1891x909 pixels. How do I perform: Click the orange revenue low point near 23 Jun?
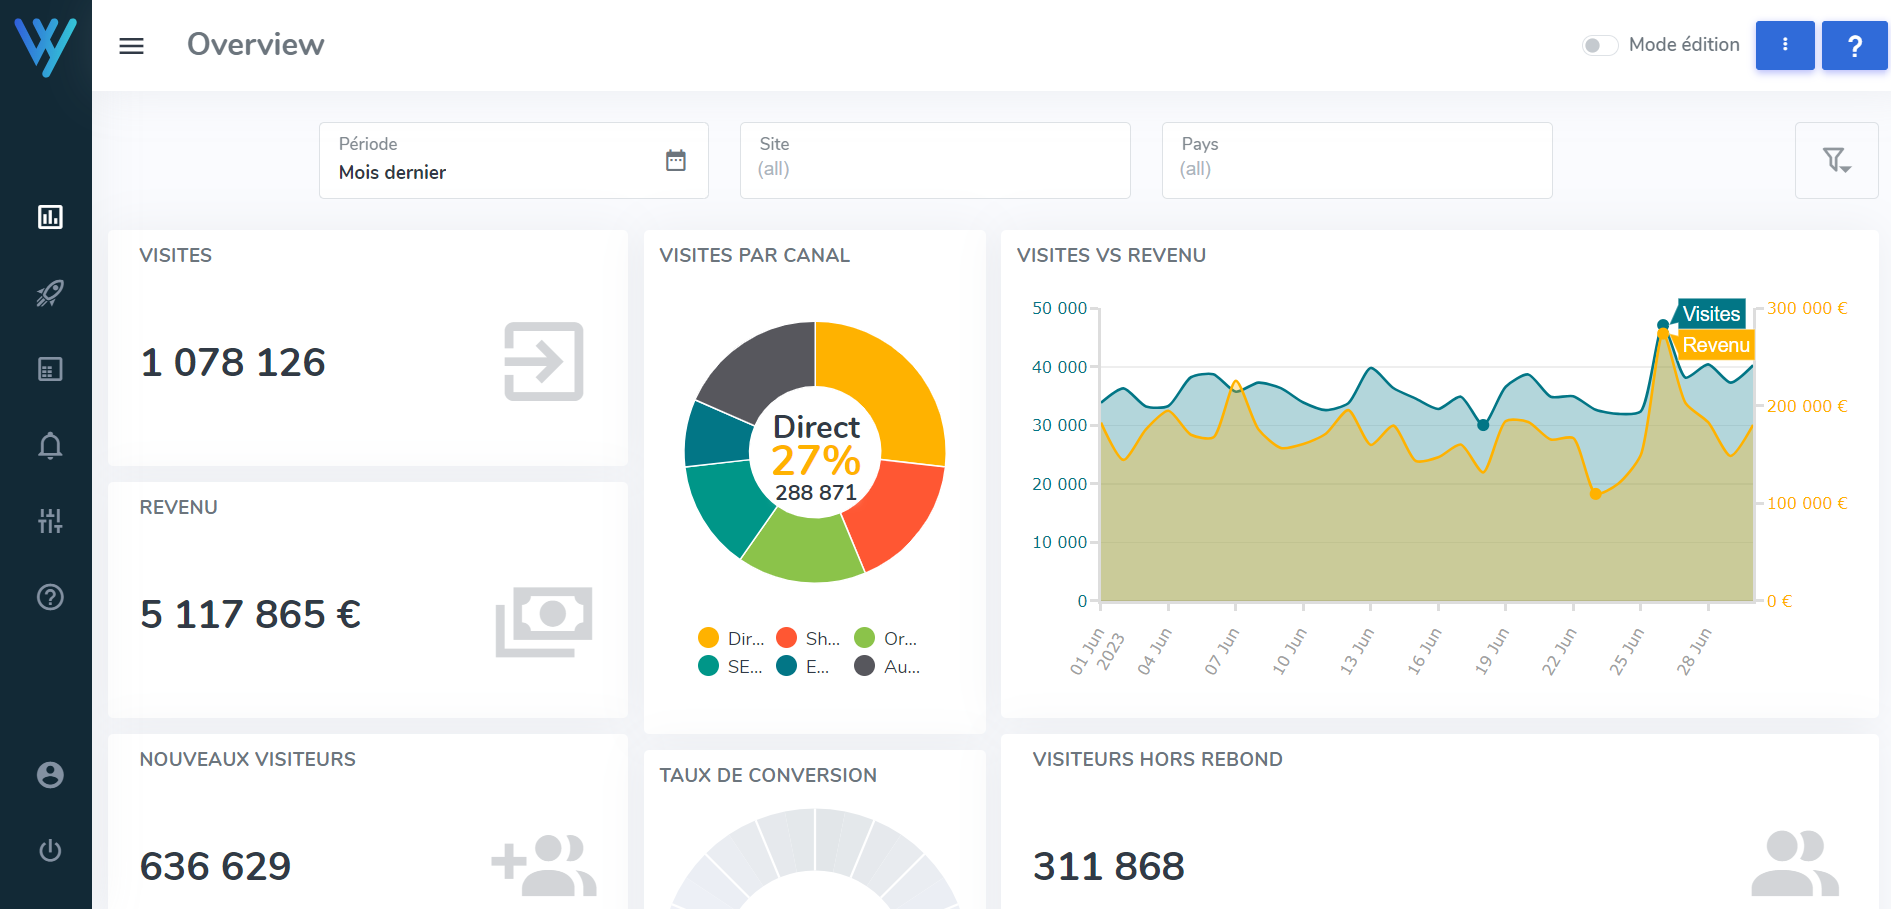1595,493
